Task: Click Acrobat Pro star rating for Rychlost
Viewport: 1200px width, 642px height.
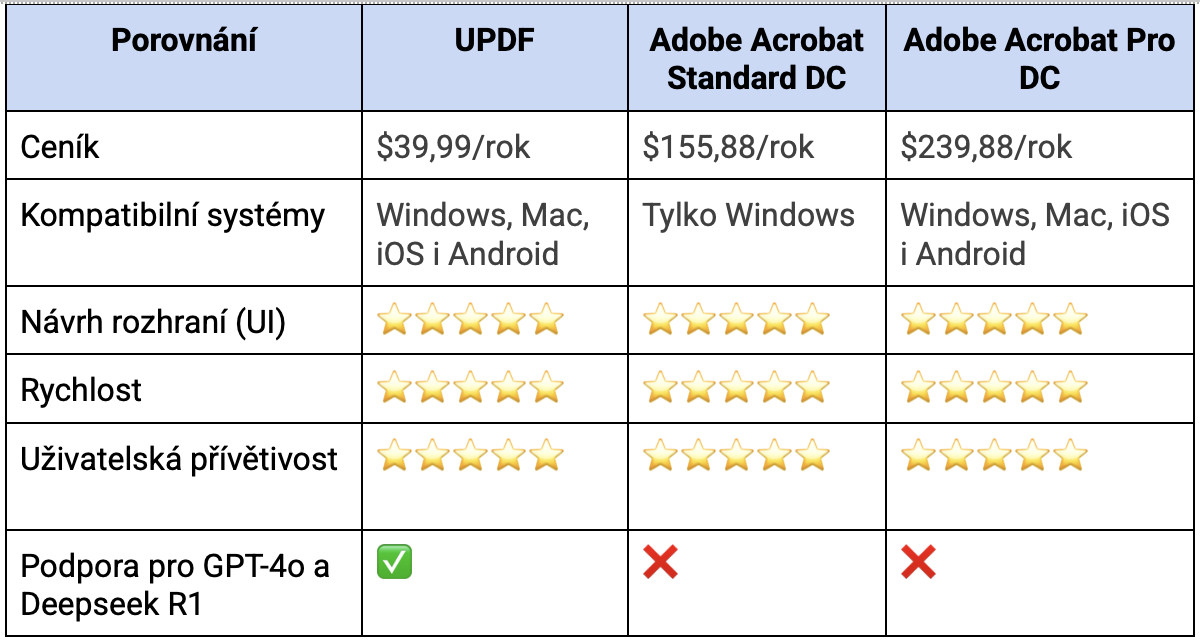Action: tap(993, 388)
